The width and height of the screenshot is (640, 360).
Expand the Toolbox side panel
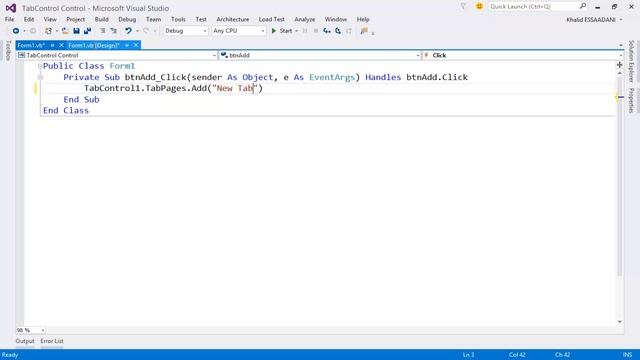tap(8, 51)
